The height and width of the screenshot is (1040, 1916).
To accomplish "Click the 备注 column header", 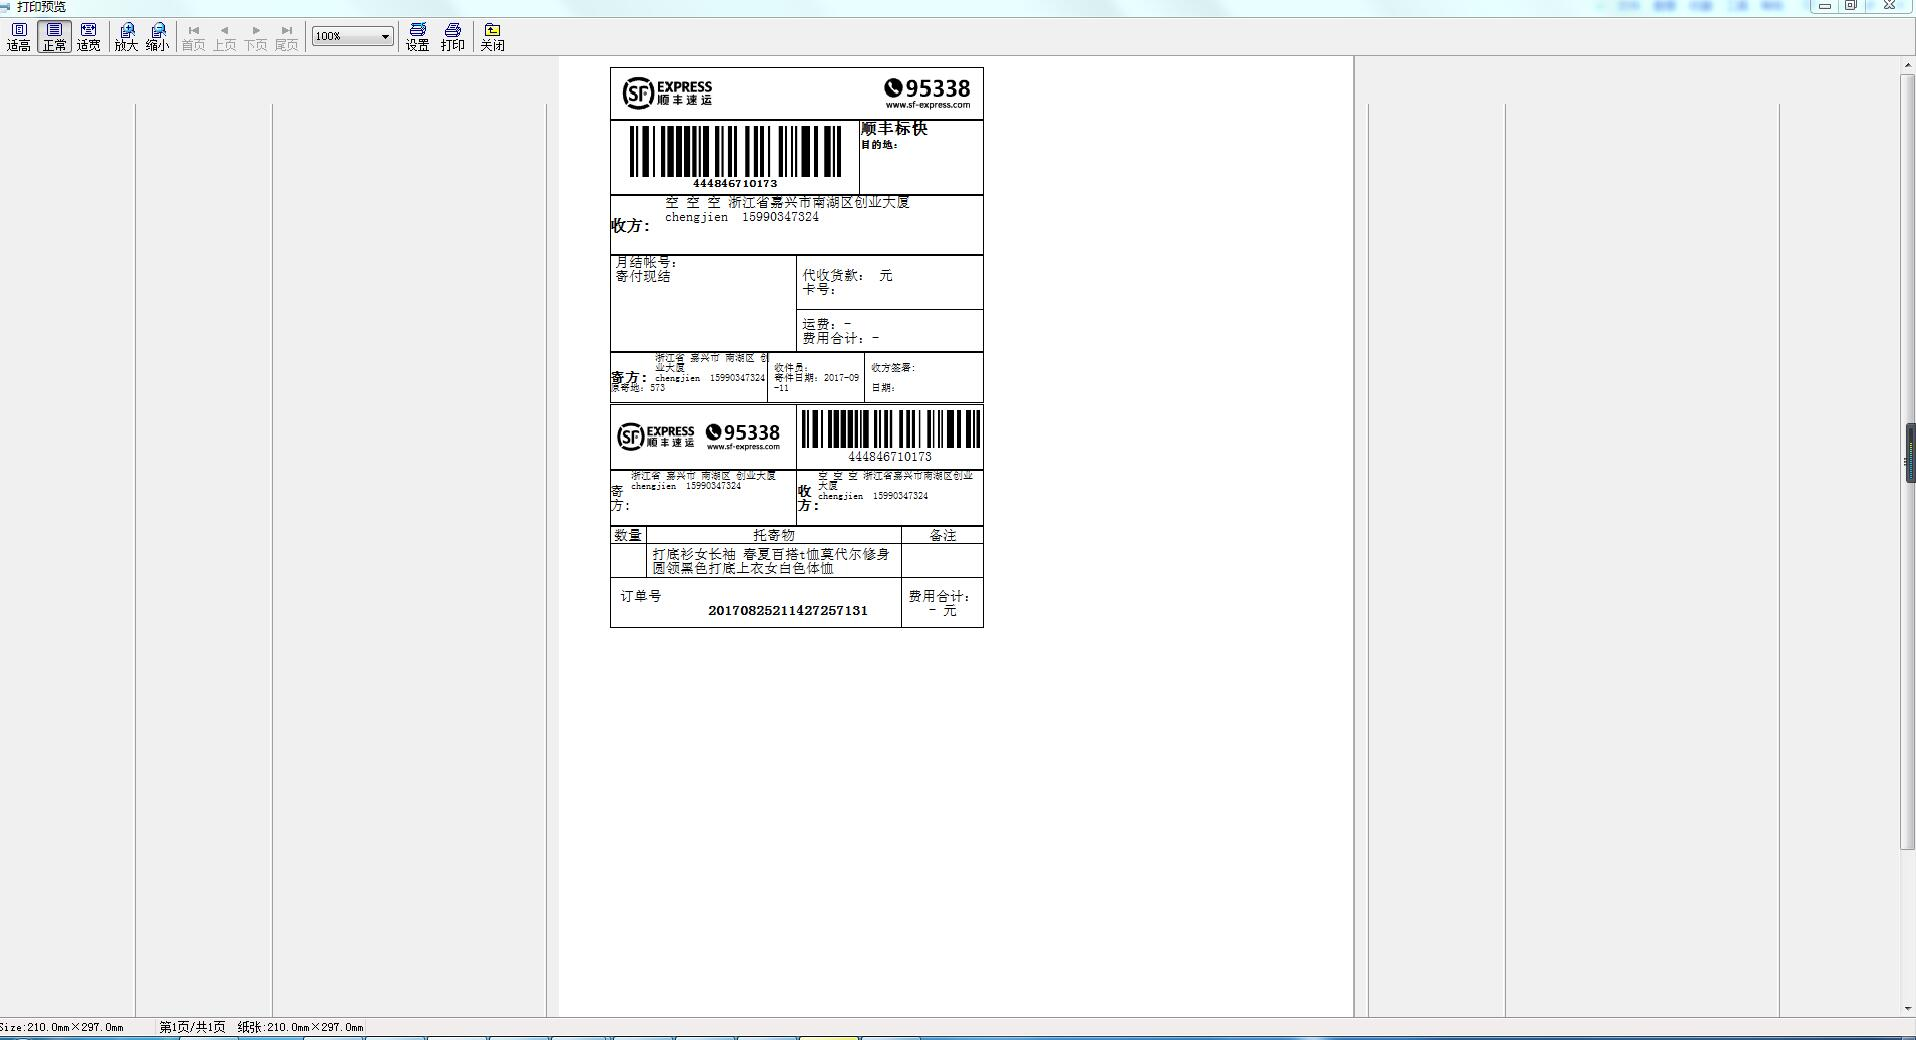I will (x=942, y=535).
